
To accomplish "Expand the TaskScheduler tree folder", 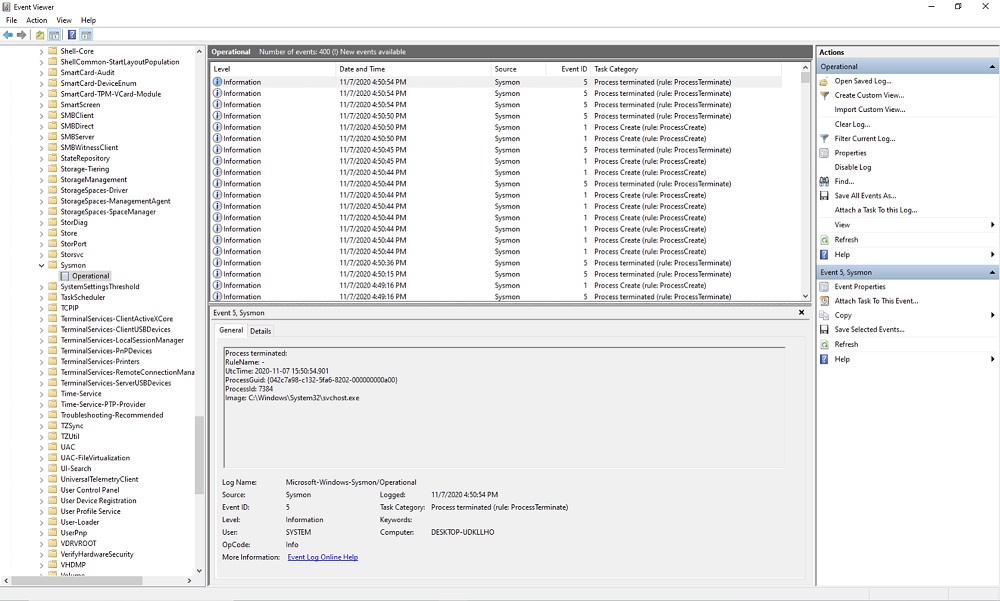I will point(41,297).
